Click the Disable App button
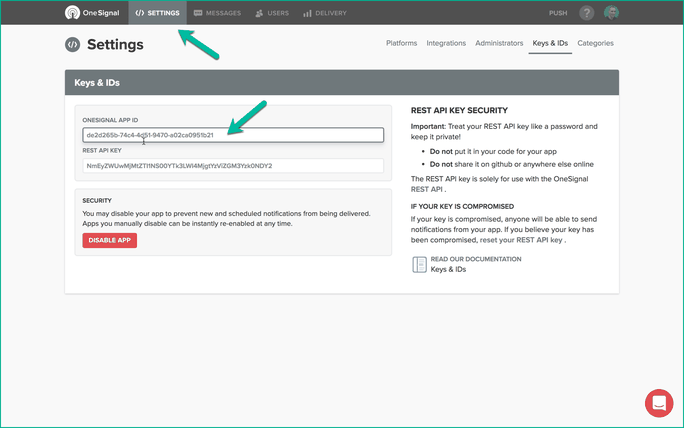684x428 pixels. click(x=109, y=240)
